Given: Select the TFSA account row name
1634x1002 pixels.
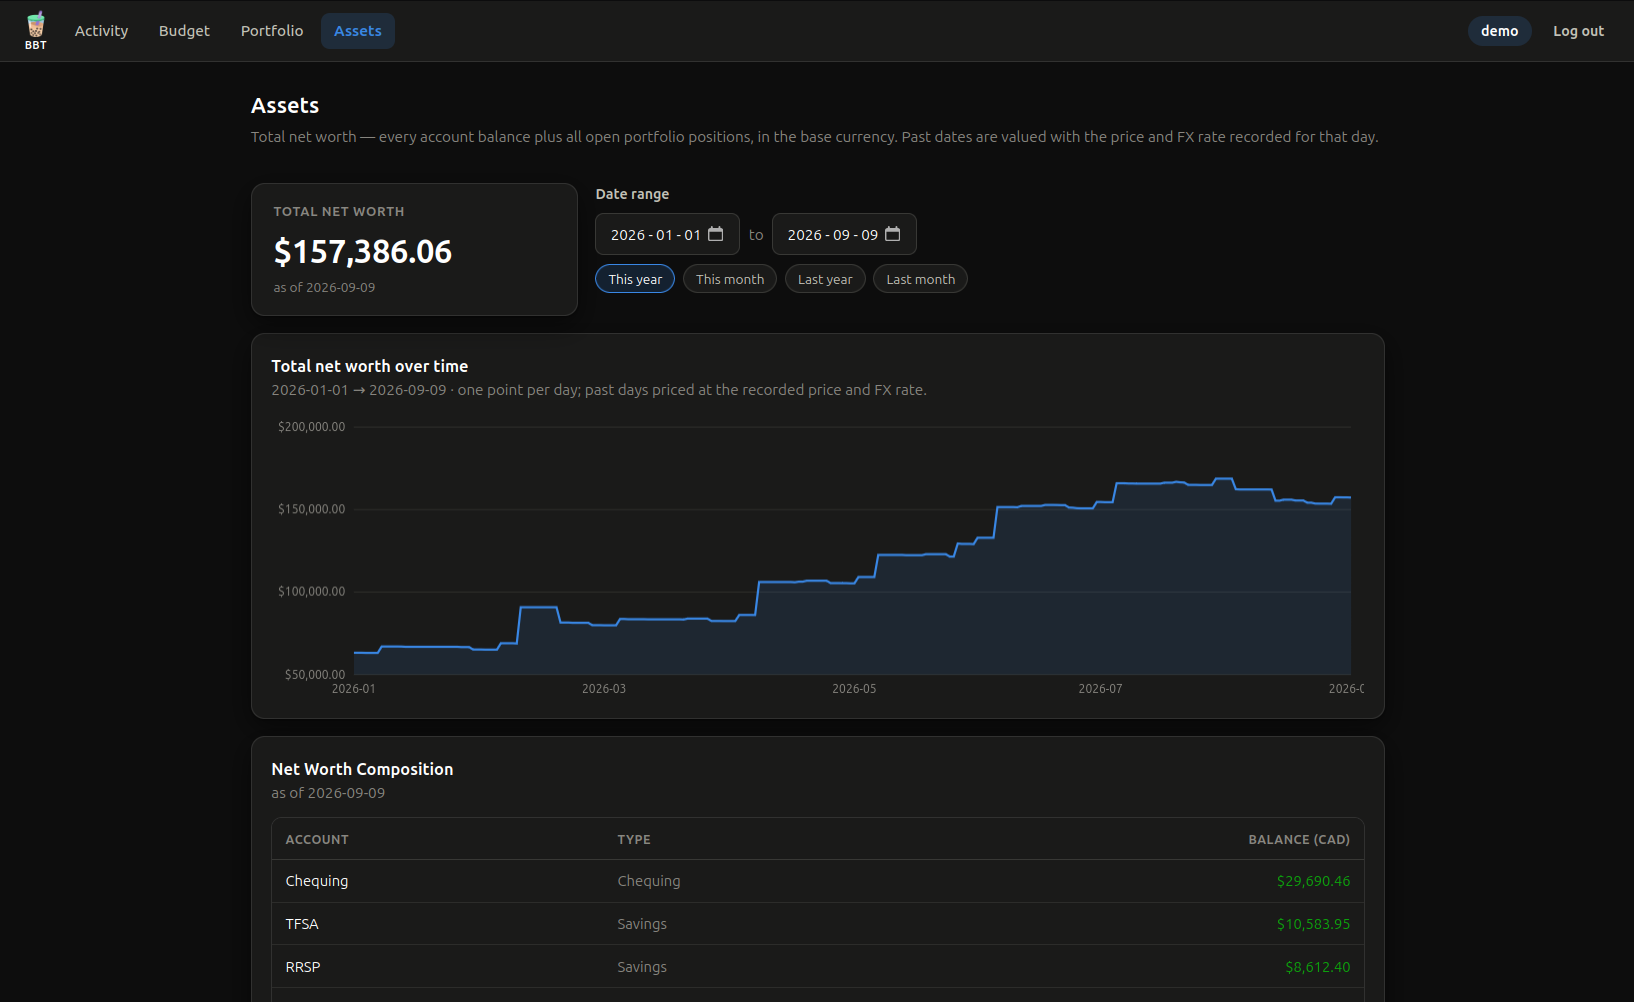Looking at the screenshot, I should point(302,924).
